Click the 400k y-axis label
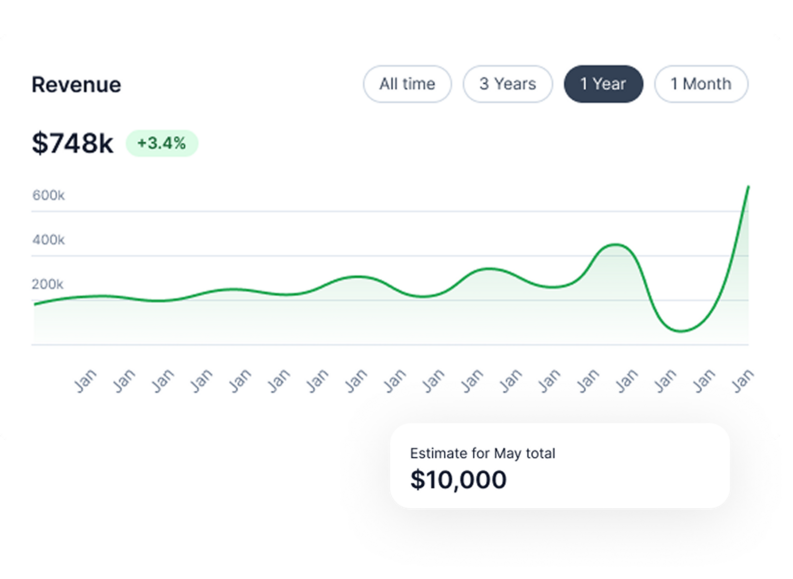Screen dimensions: 793x579 (48, 240)
